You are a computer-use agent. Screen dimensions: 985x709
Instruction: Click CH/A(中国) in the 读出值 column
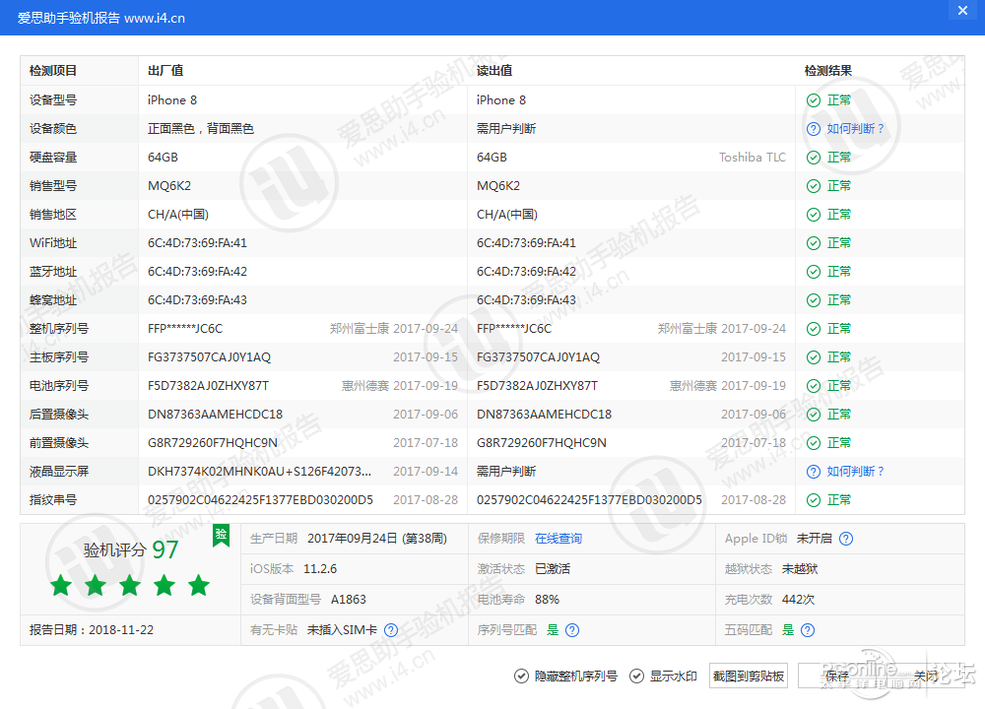pos(507,215)
